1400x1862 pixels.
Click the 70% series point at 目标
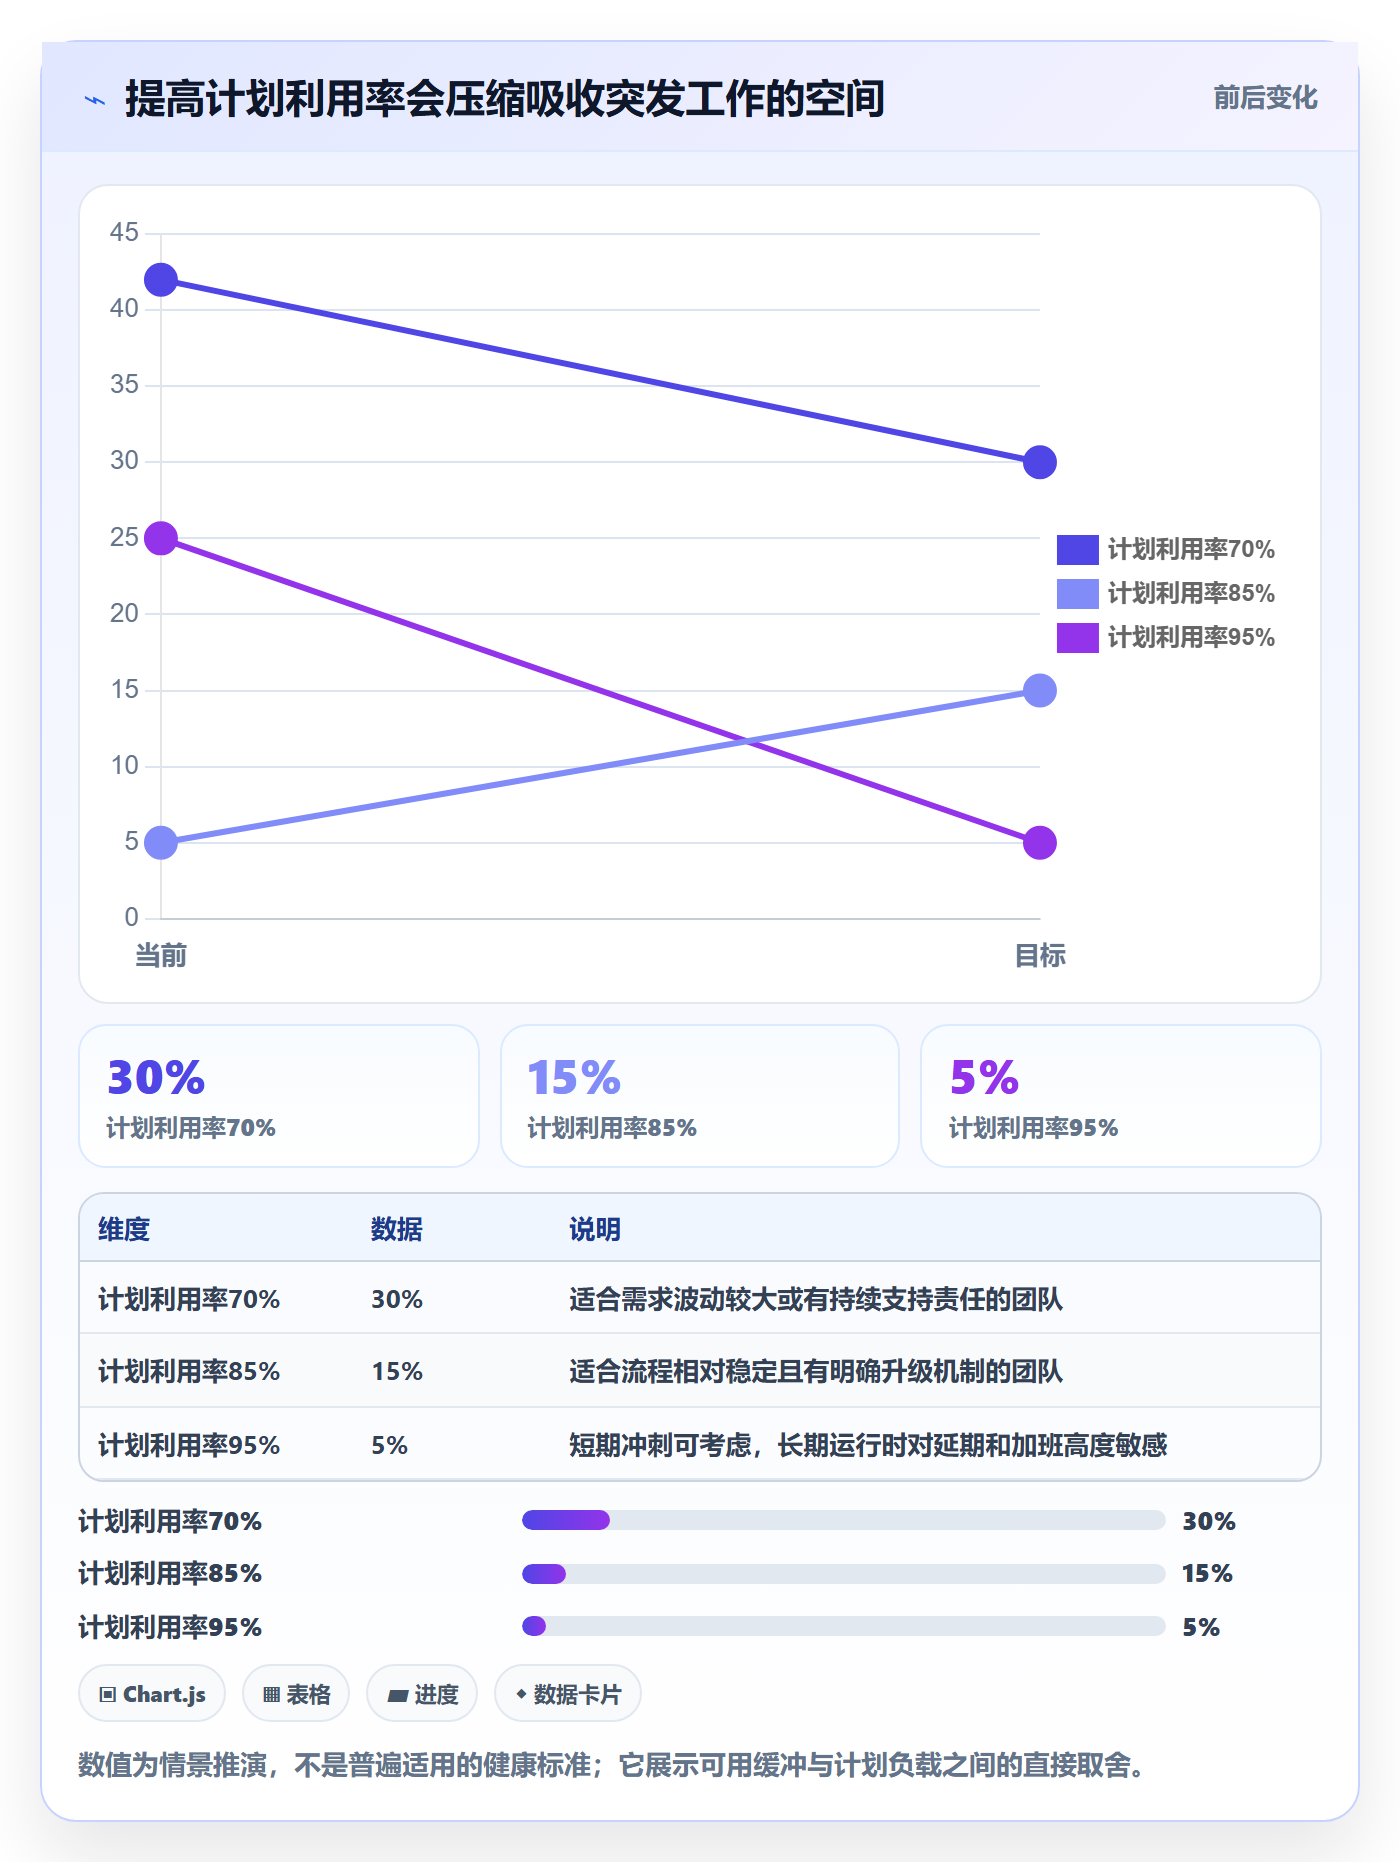tap(1040, 462)
